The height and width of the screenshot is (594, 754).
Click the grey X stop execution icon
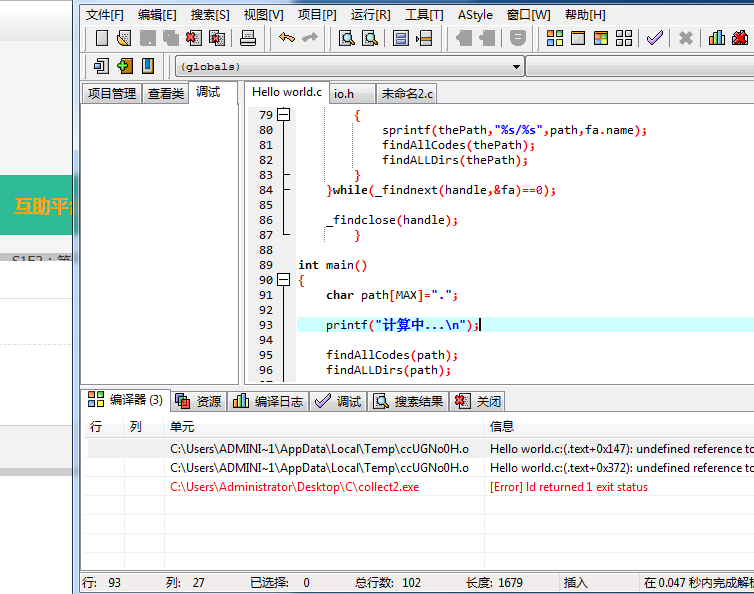point(686,38)
